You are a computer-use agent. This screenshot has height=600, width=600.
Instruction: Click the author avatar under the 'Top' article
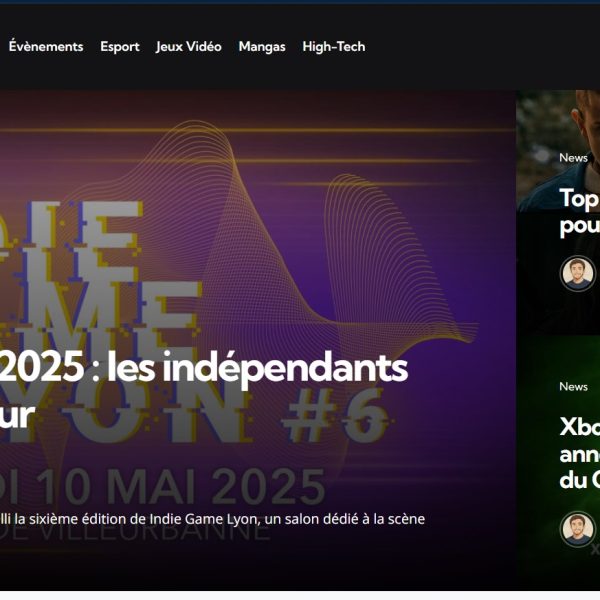click(577, 274)
